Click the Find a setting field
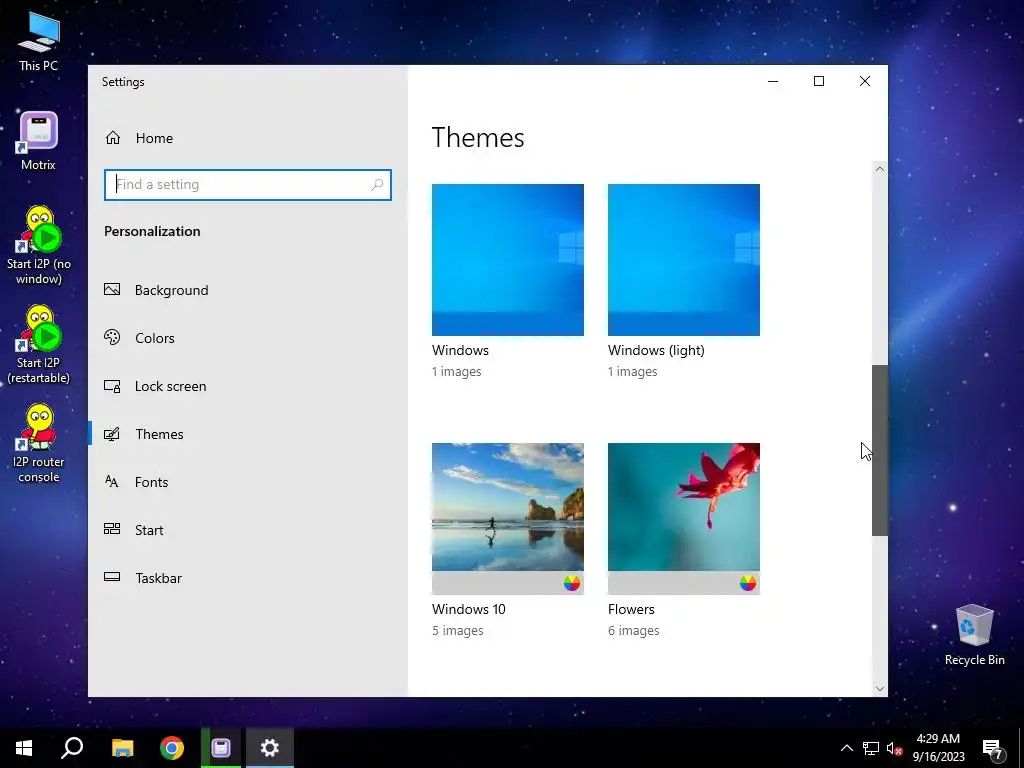 [x=248, y=185]
